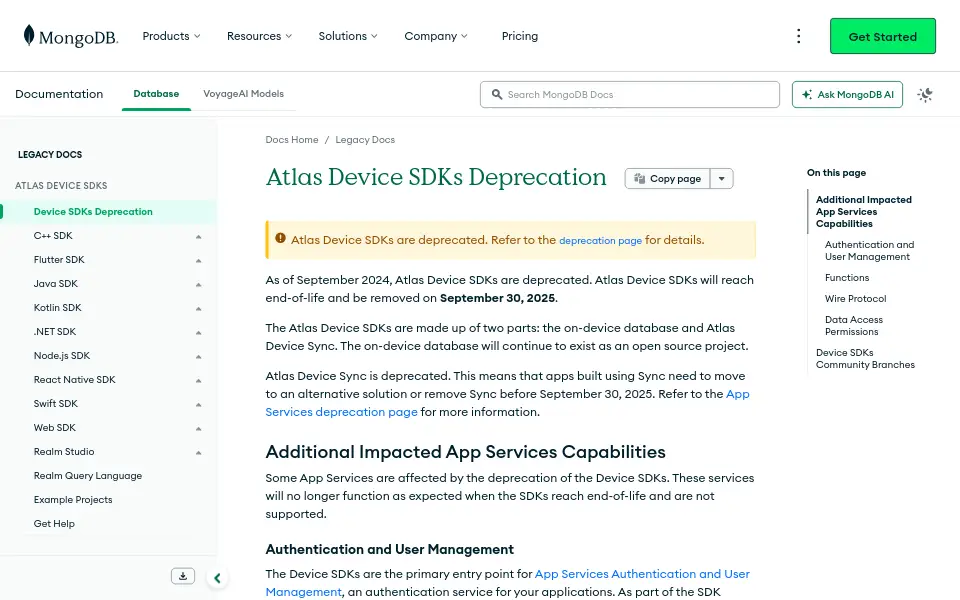
Task: Jump to Wire Protocol section
Action: (855, 299)
